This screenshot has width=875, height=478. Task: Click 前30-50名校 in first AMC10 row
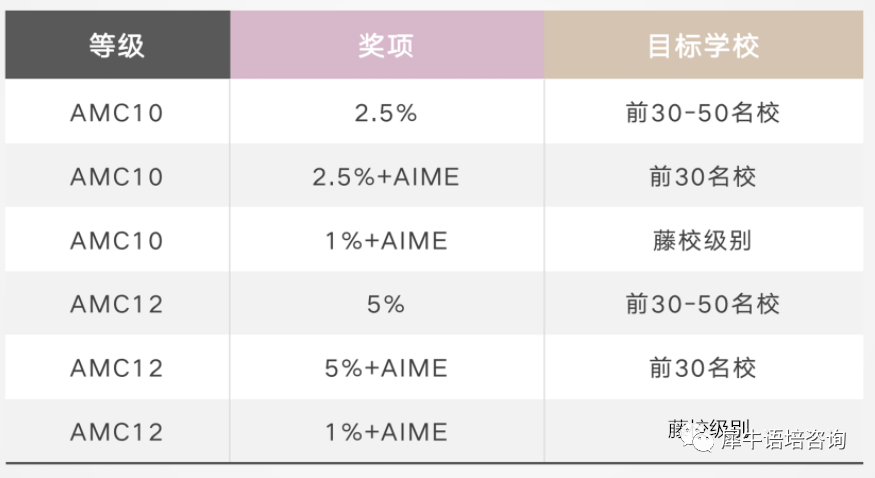point(703,113)
